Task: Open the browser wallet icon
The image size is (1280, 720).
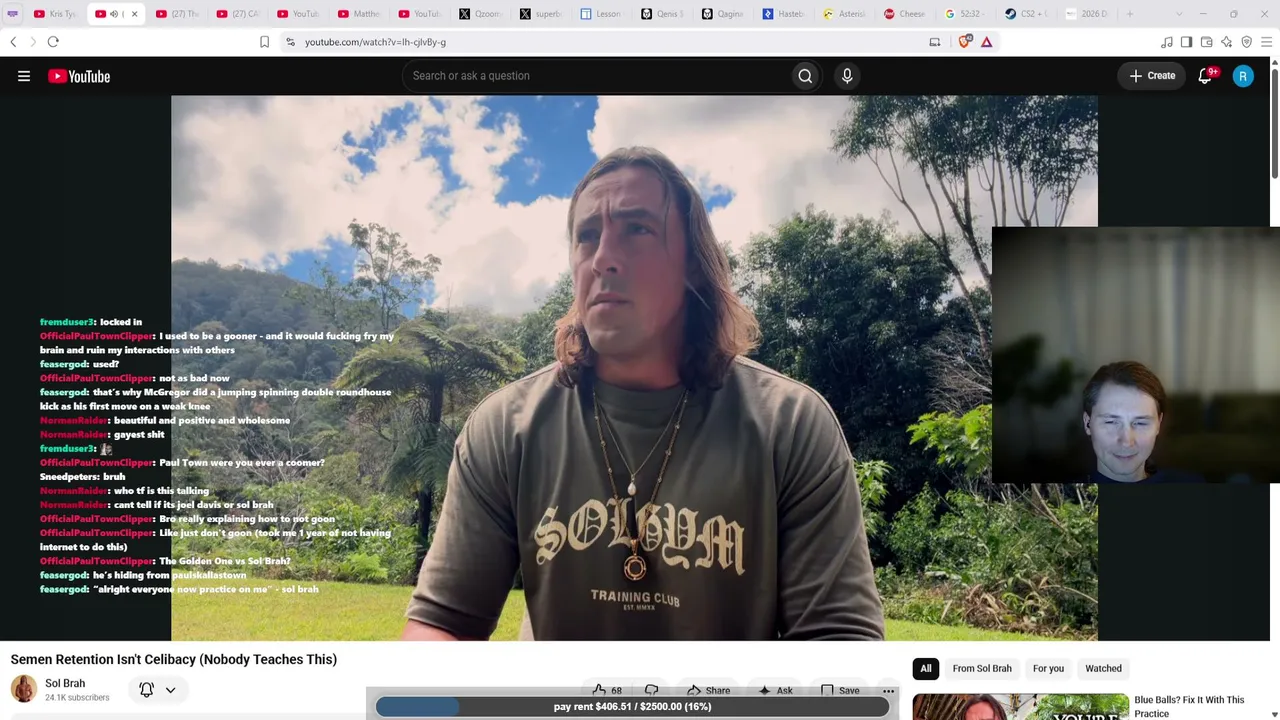Action: (x=1207, y=42)
